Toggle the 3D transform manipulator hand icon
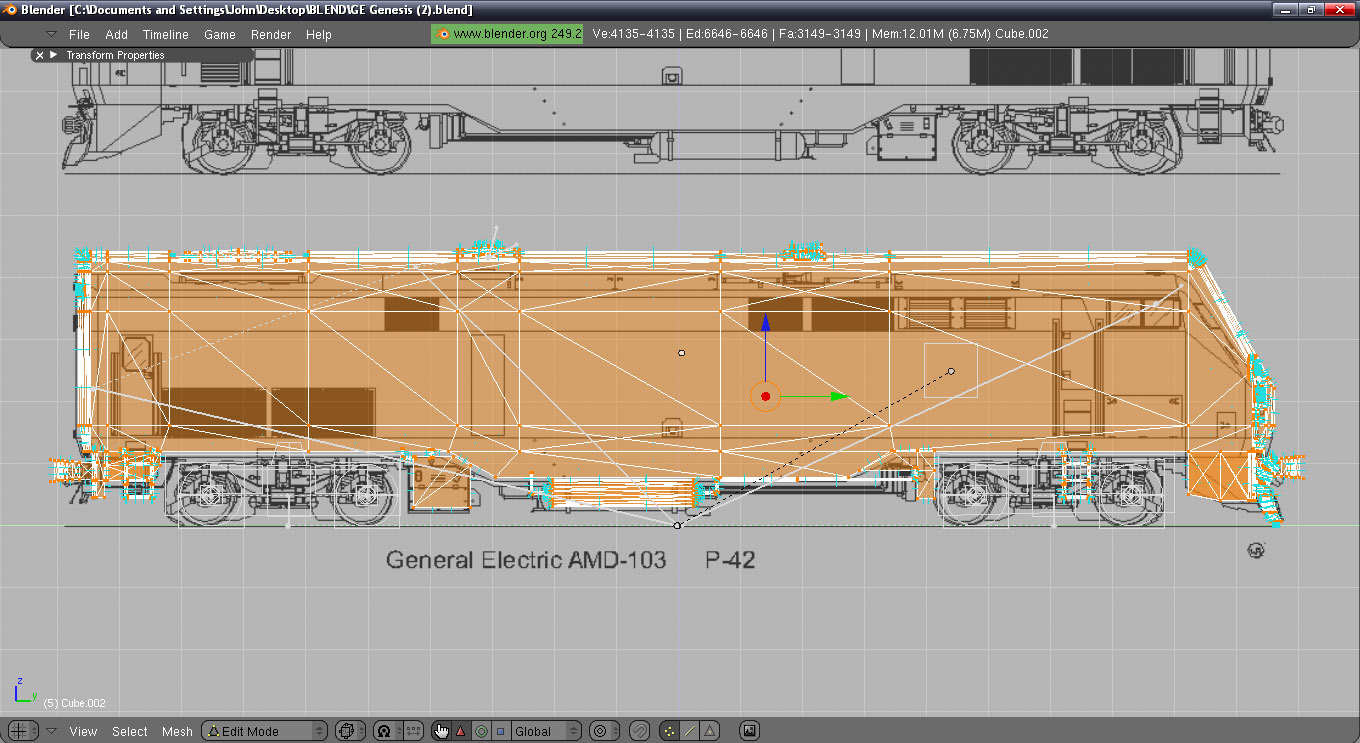Screen dimensions: 1360x743 [441, 731]
